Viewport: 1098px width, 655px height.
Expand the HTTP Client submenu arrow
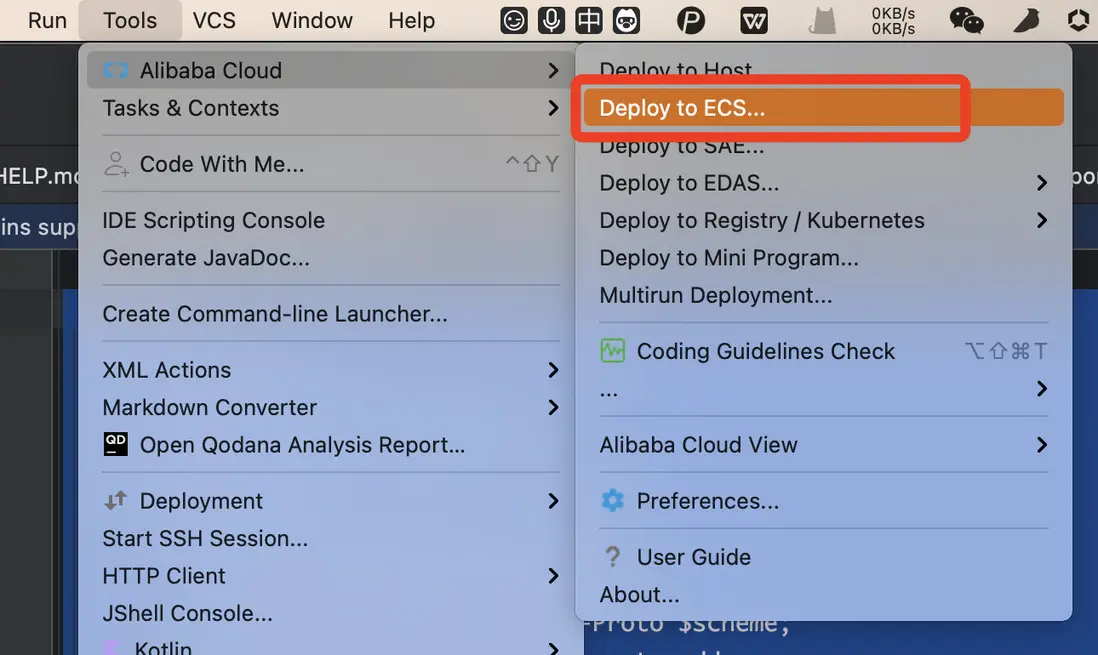[x=553, y=576]
